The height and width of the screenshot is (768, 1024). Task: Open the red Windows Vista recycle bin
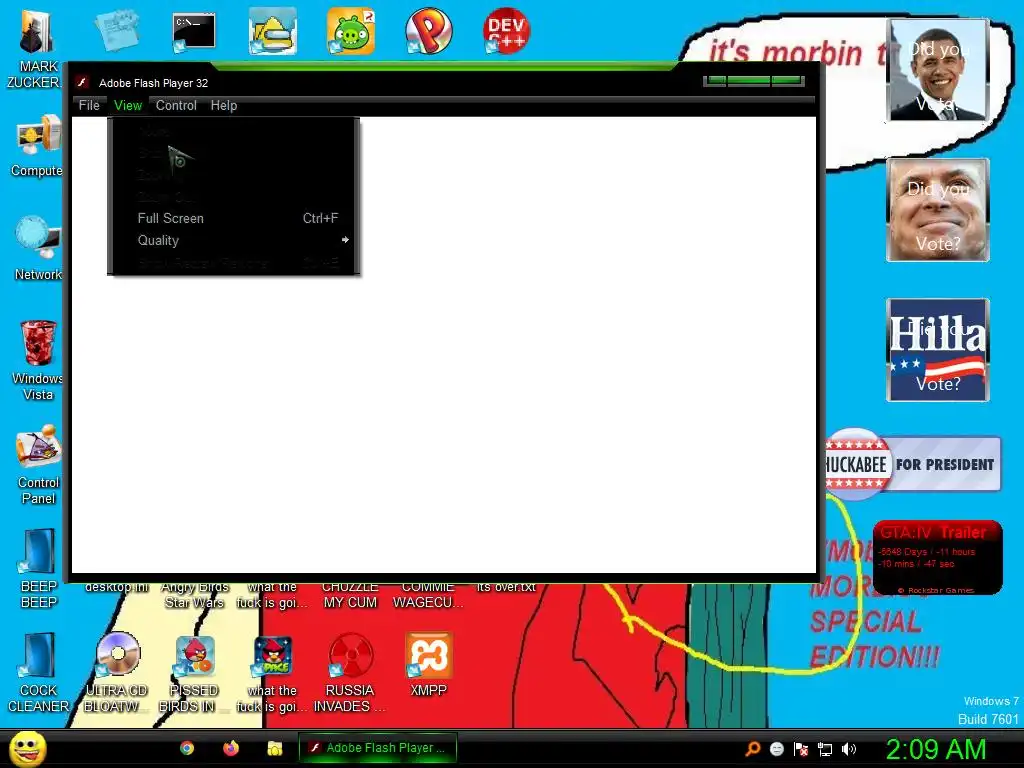coord(38,360)
